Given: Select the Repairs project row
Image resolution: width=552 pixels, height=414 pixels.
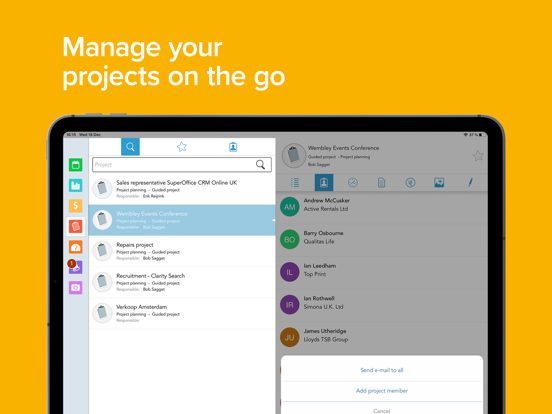Looking at the screenshot, I should (x=182, y=251).
